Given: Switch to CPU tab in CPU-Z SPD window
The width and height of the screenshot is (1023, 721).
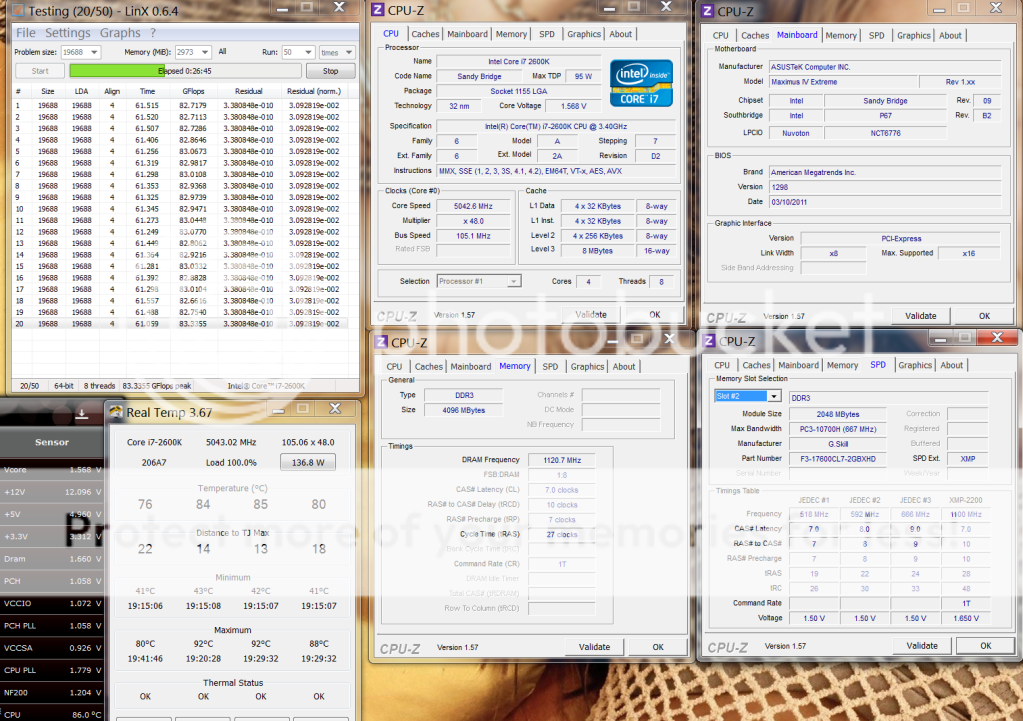Looking at the screenshot, I should 722,365.
